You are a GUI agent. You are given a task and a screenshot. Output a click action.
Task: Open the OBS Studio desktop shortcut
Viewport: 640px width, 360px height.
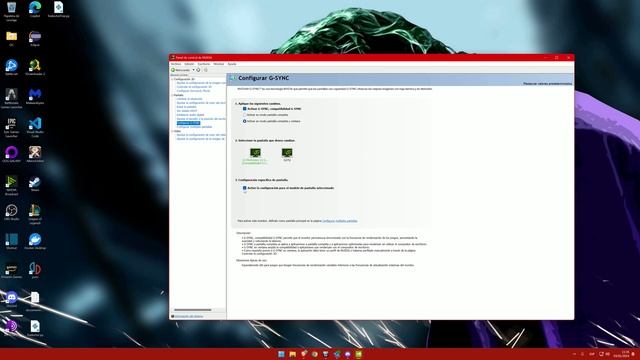pyautogui.click(x=11, y=211)
